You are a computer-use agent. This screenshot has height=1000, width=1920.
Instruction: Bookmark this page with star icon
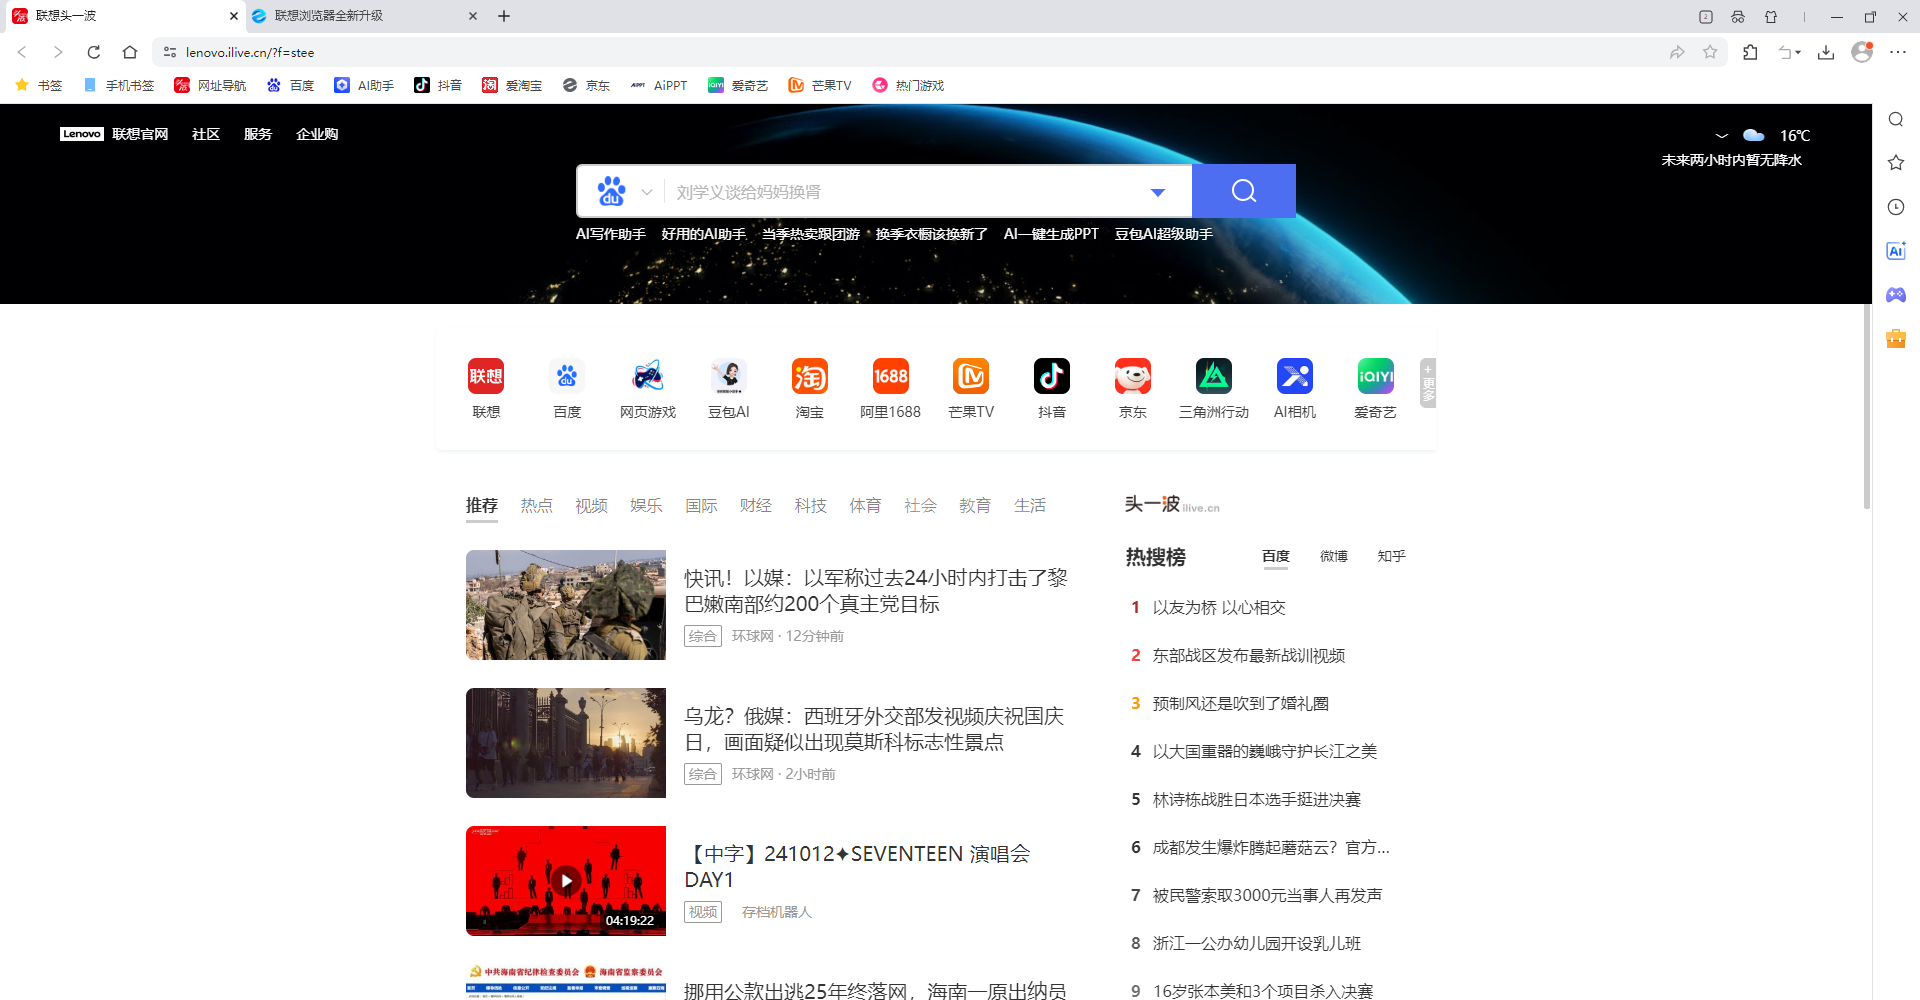click(1710, 52)
